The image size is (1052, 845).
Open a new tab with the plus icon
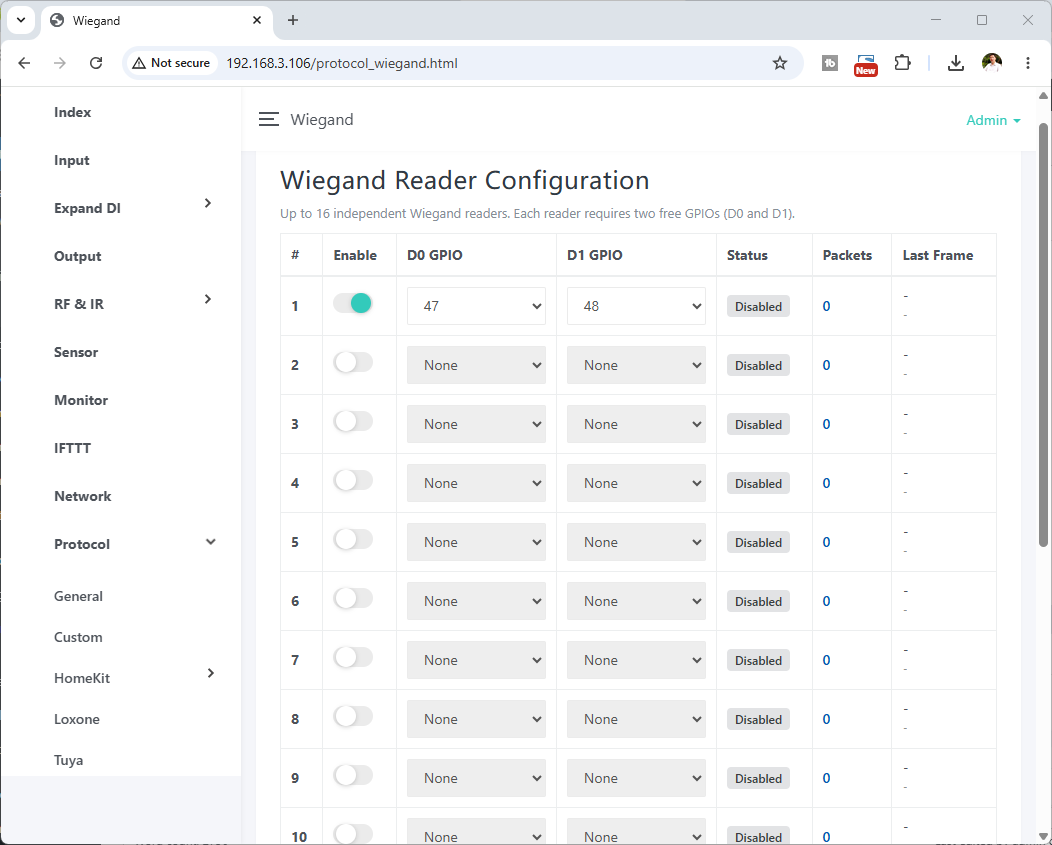[x=293, y=20]
